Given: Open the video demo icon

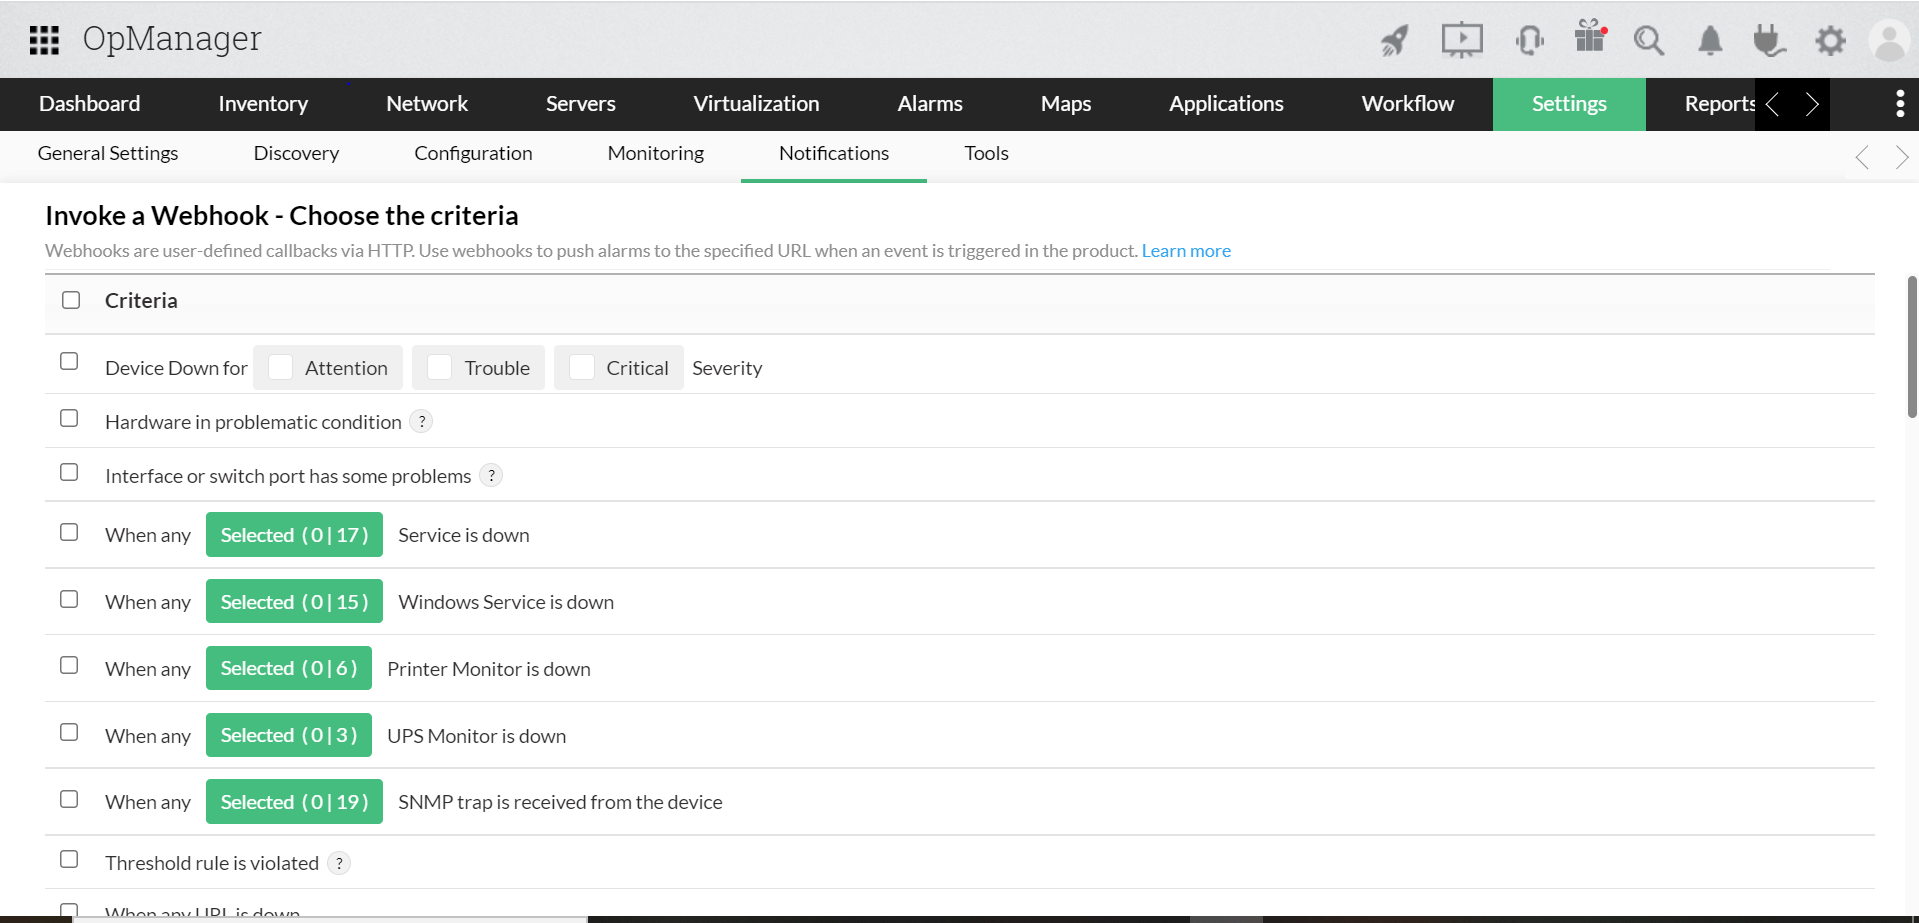Looking at the screenshot, I should (1461, 39).
